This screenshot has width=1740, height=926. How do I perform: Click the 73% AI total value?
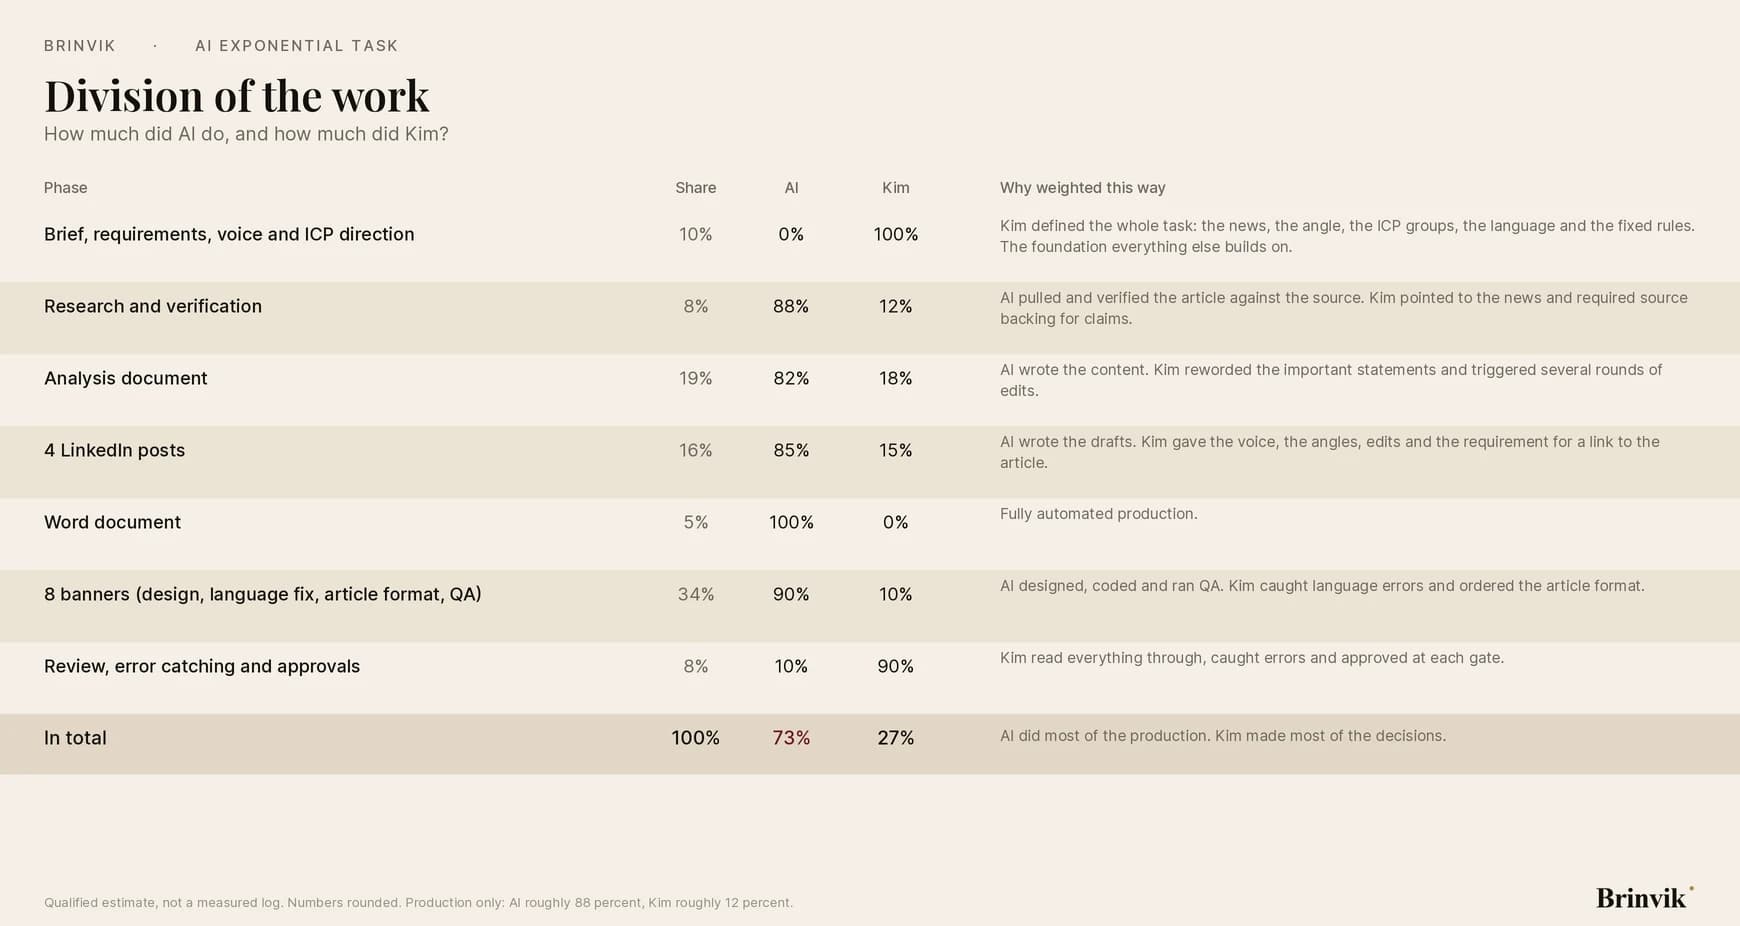(x=791, y=738)
